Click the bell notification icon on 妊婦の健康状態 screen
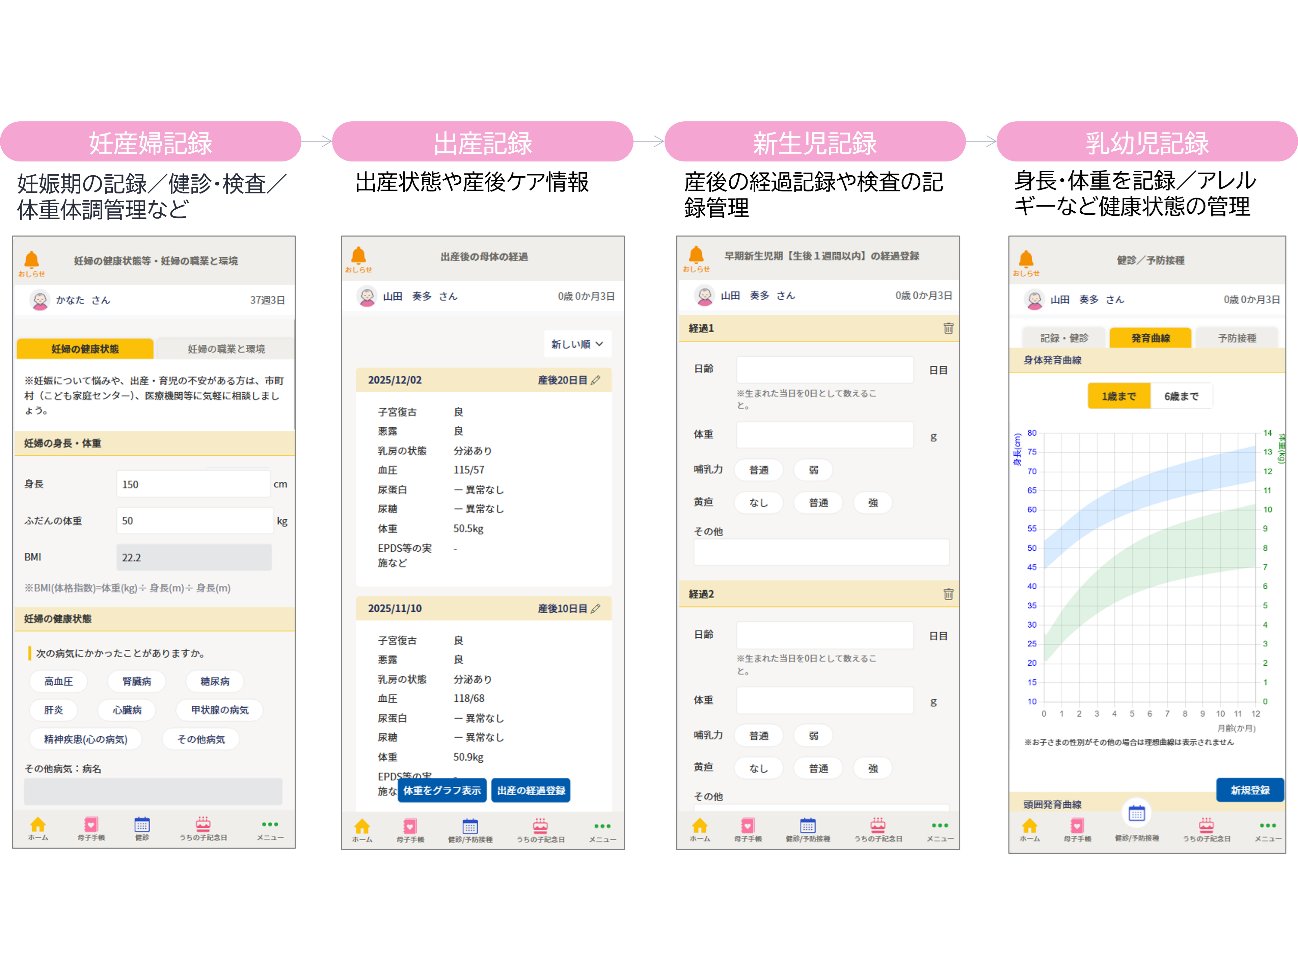The width and height of the screenshot is (1298, 973). pos(31,260)
